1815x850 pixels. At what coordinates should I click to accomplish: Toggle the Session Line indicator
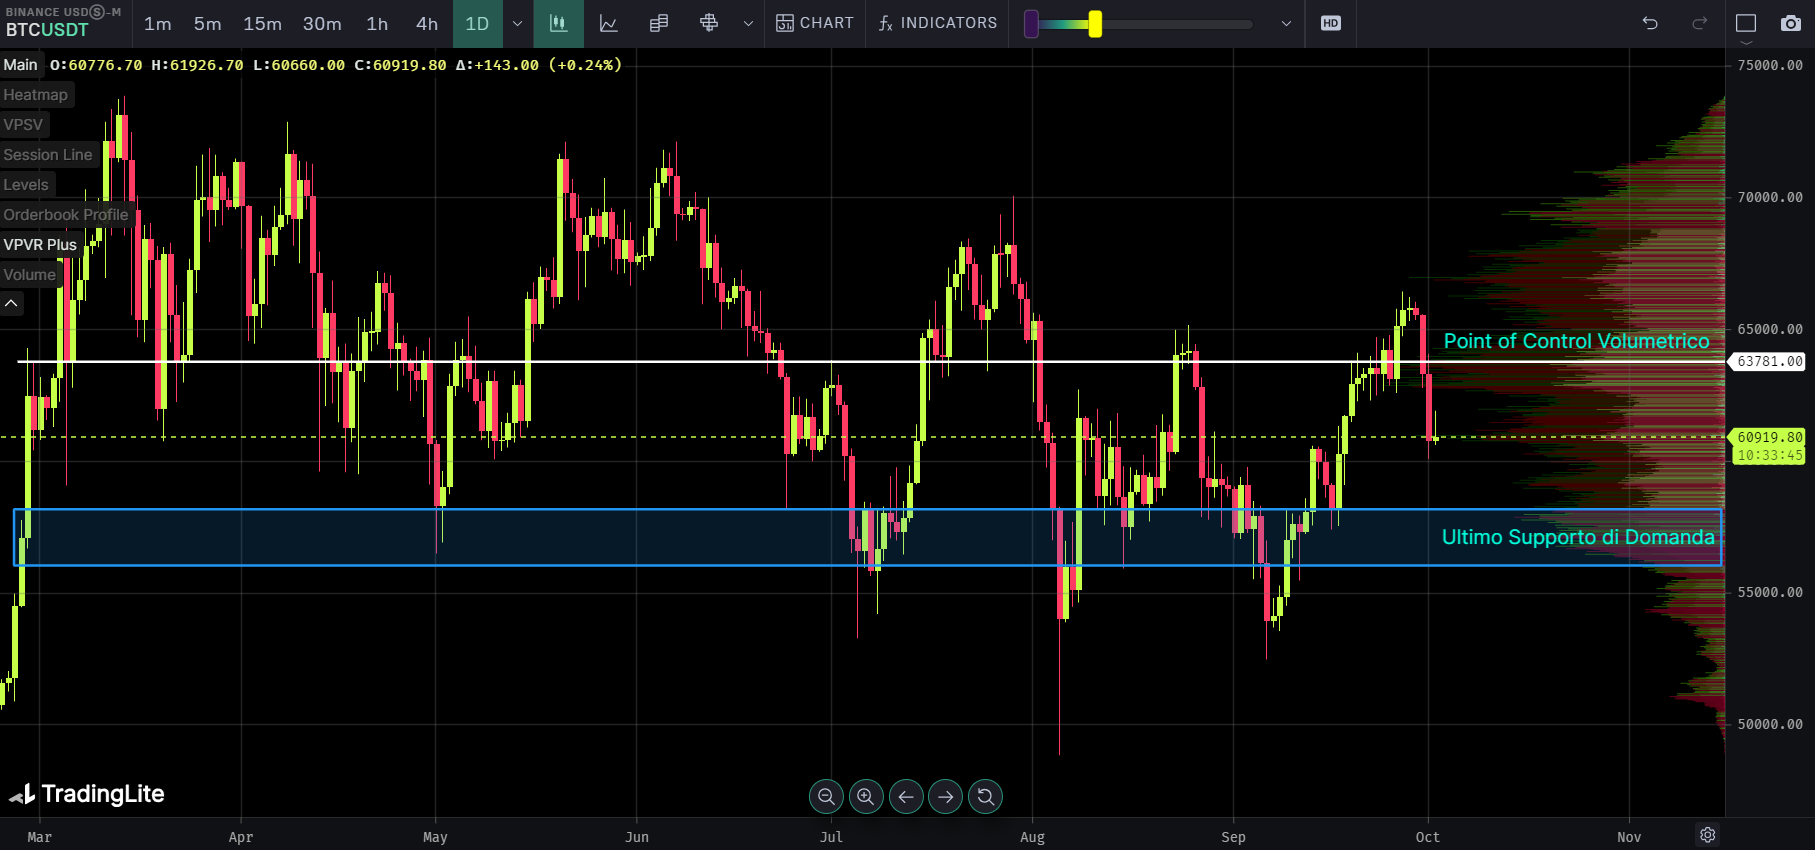click(x=48, y=155)
